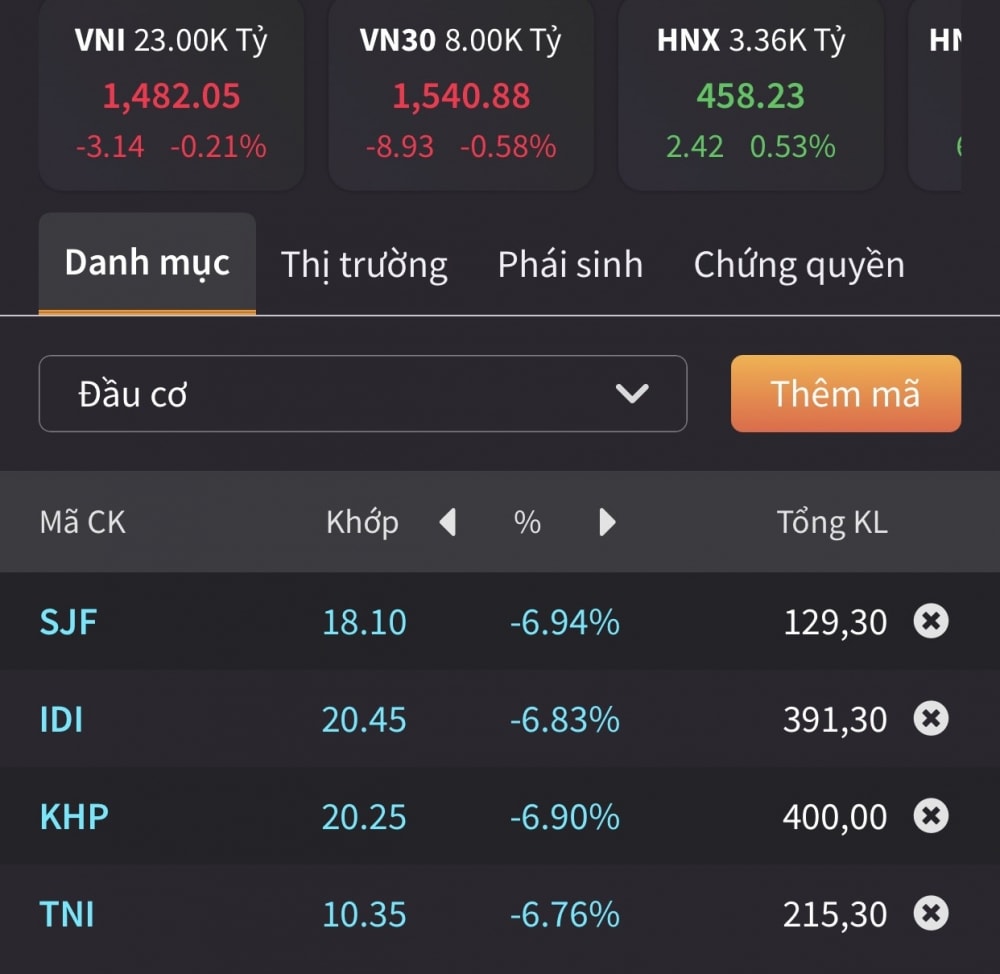Open the VNI index card
Viewport: 1000px width, 974px height.
tap(171, 95)
